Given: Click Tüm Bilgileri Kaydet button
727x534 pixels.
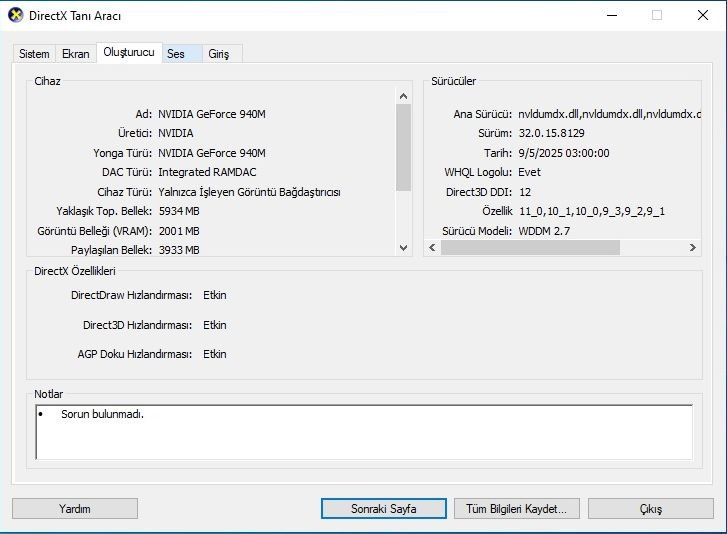Looking at the screenshot, I should tap(516, 509).
